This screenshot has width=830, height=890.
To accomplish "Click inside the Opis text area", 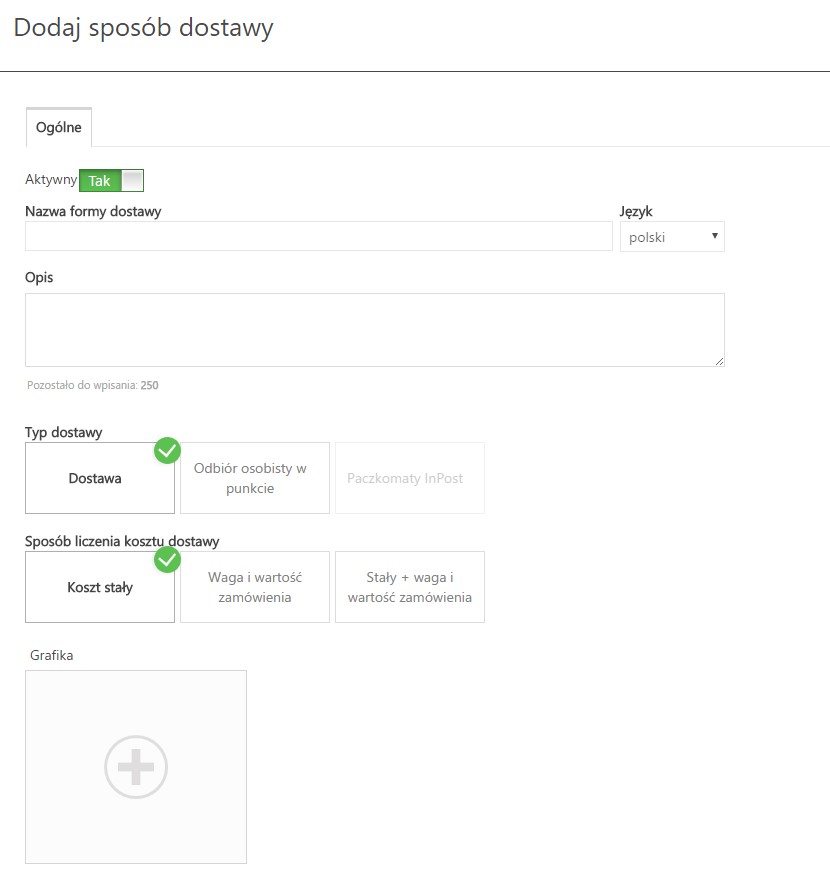I will pyautogui.click(x=375, y=330).
